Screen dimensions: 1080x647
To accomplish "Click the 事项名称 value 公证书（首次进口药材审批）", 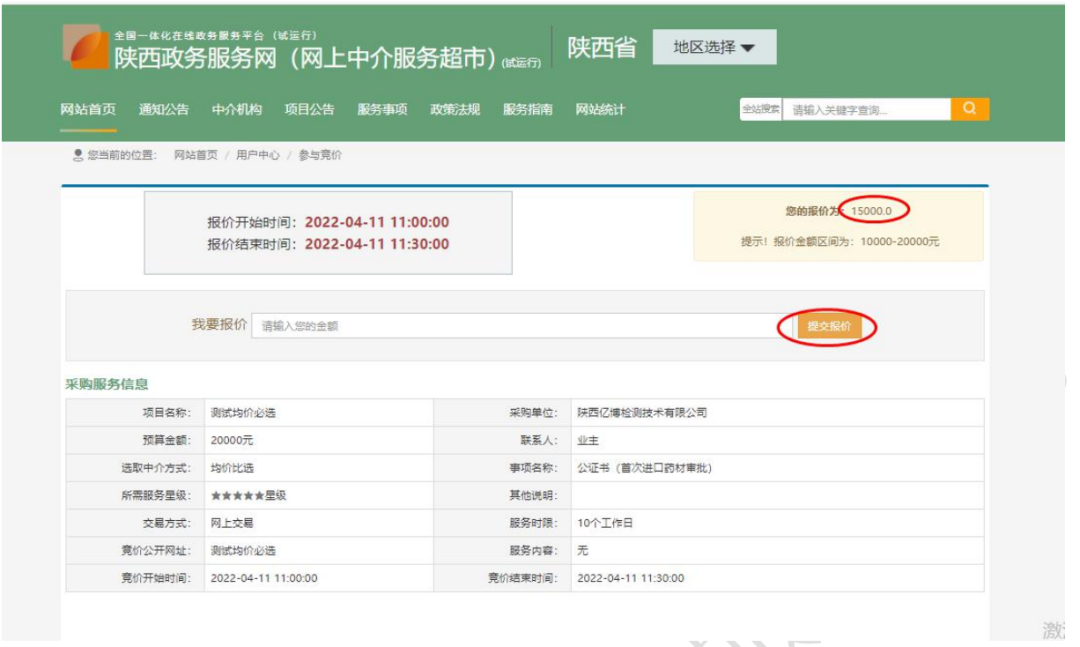I will pyautogui.click(x=645, y=468).
